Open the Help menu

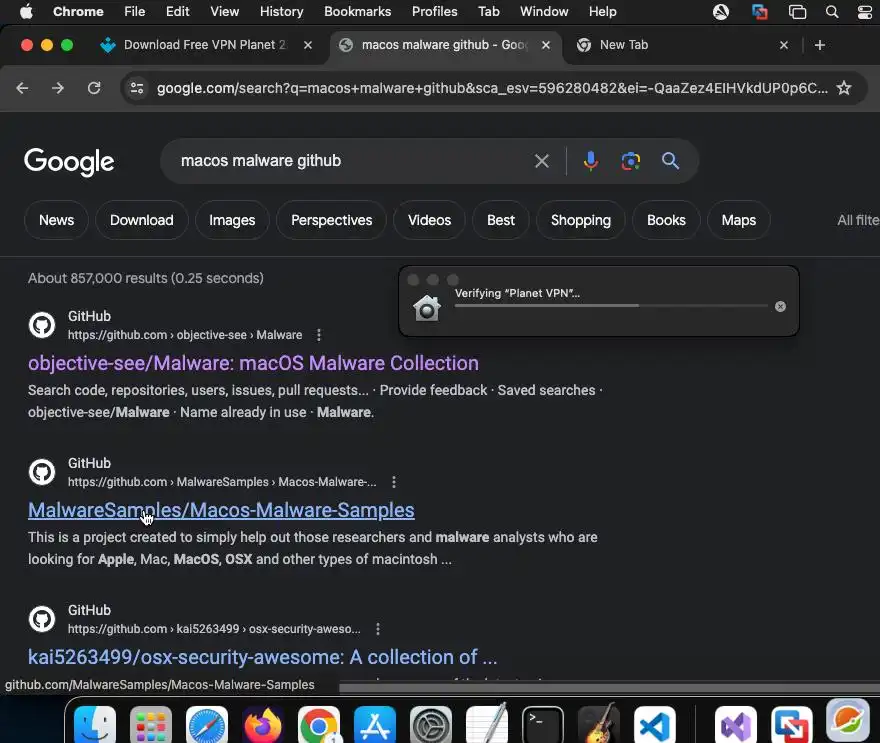[x=602, y=12]
